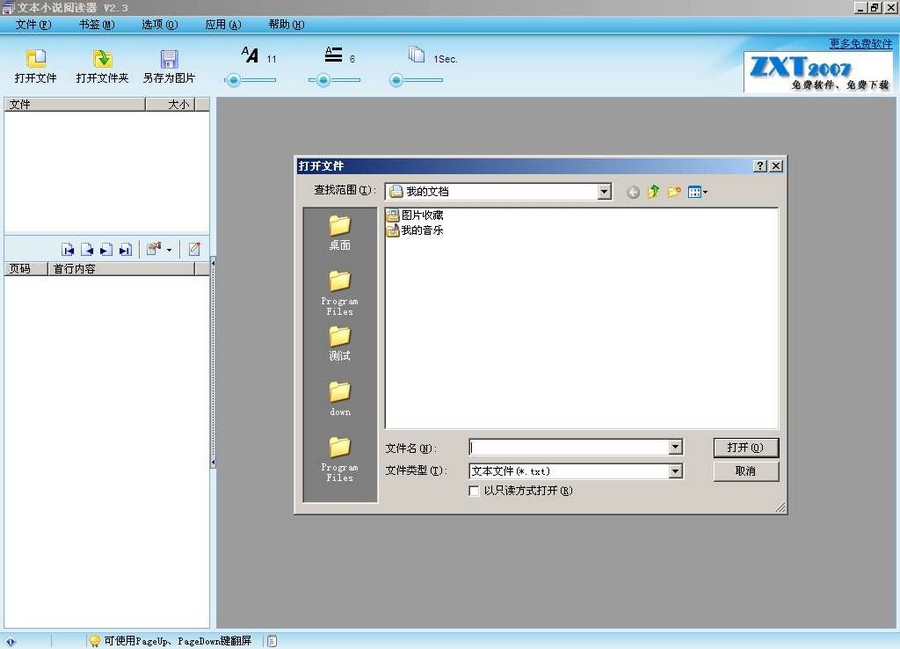Click the pencil edit icon

click(194, 249)
